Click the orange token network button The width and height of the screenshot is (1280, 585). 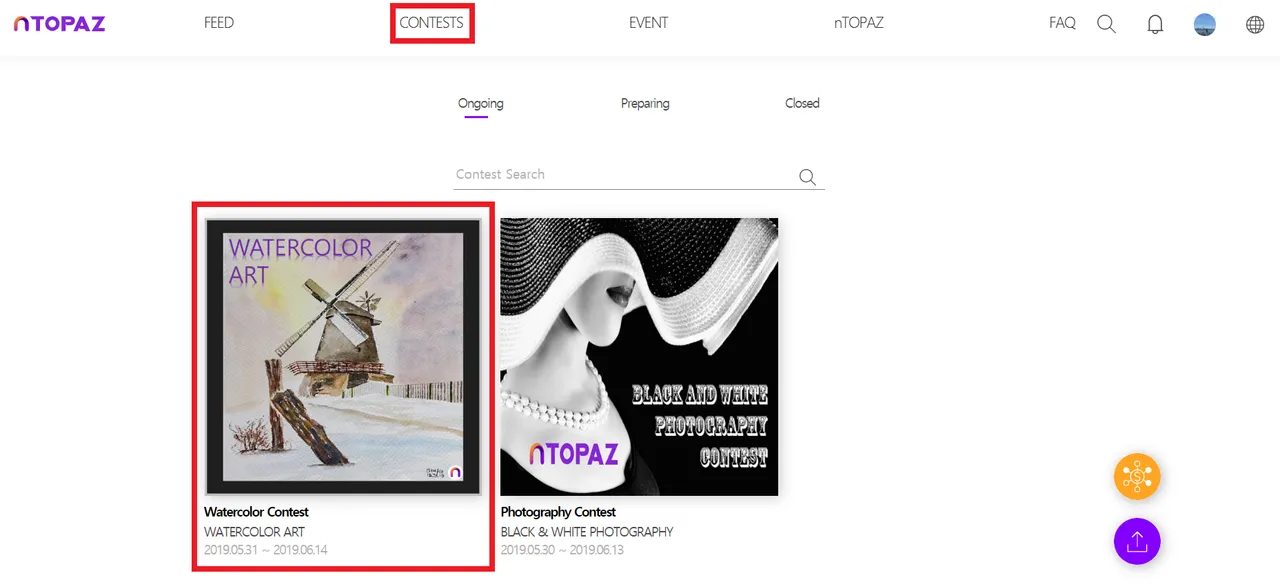[x=1137, y=477]
